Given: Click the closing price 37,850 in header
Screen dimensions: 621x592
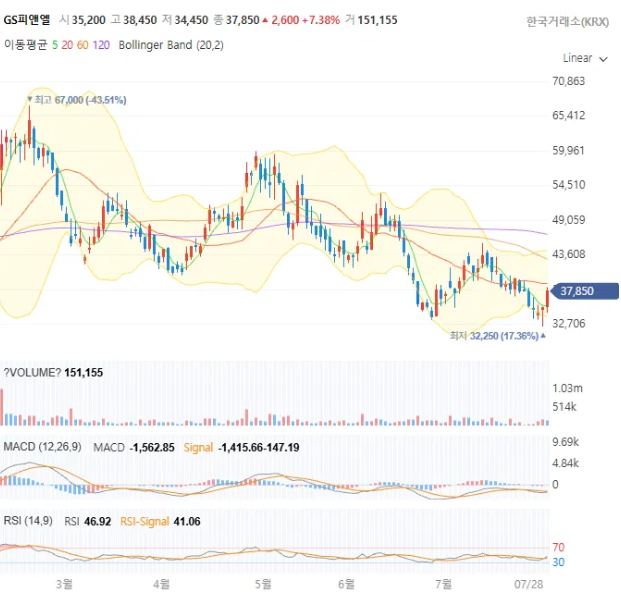Looking at the screenshot, I should (242, 20).
